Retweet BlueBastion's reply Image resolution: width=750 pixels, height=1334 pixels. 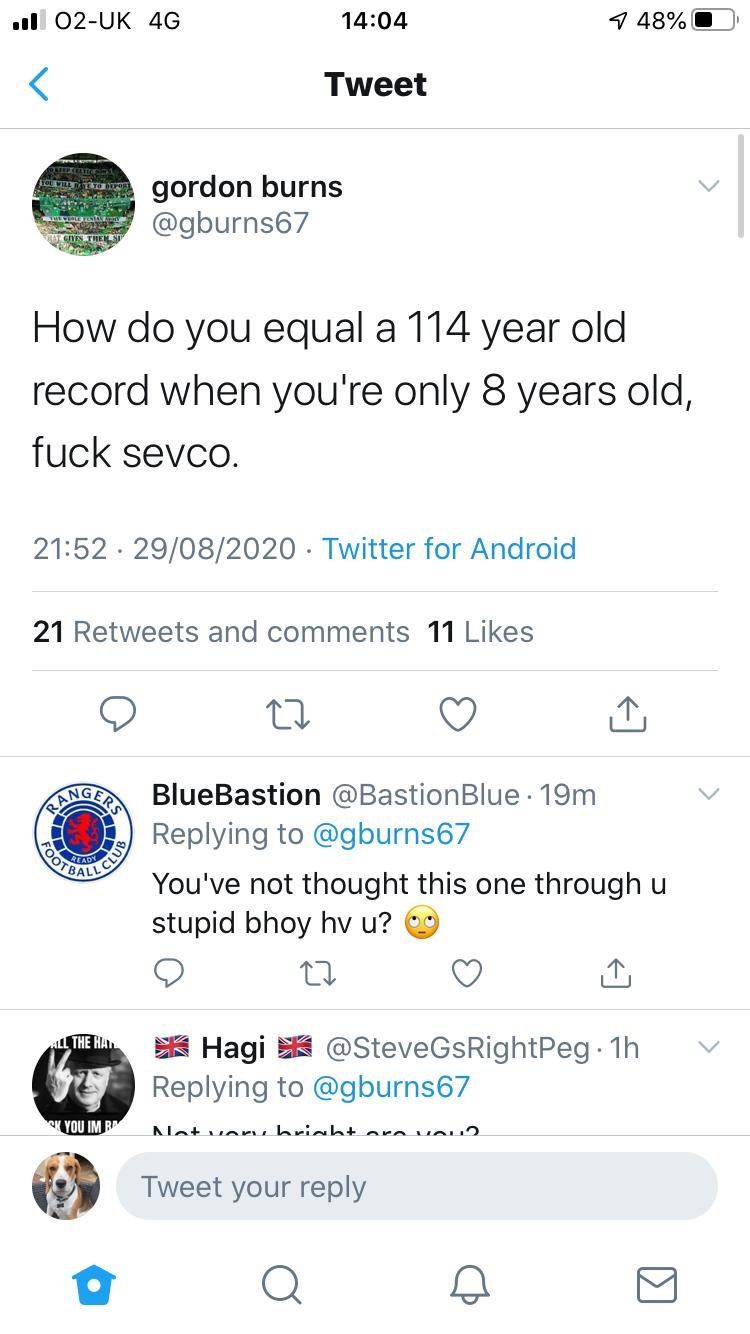[320, 972]
